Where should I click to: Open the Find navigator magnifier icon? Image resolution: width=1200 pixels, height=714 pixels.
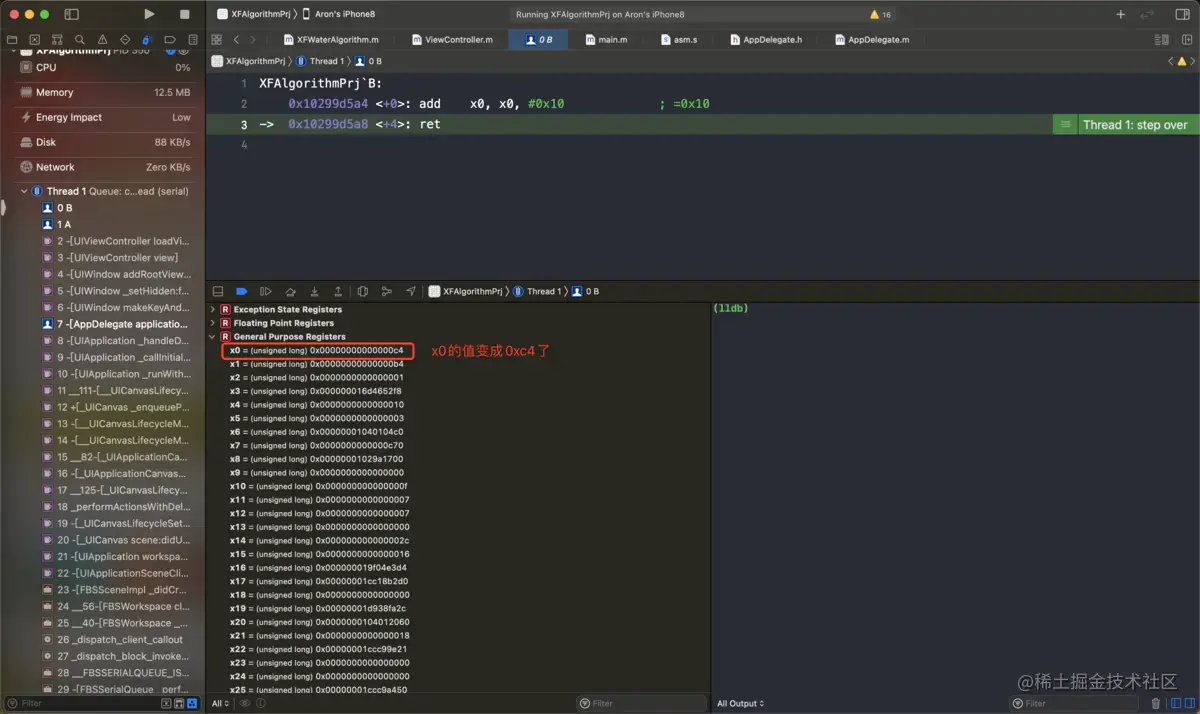click(79, 40)
